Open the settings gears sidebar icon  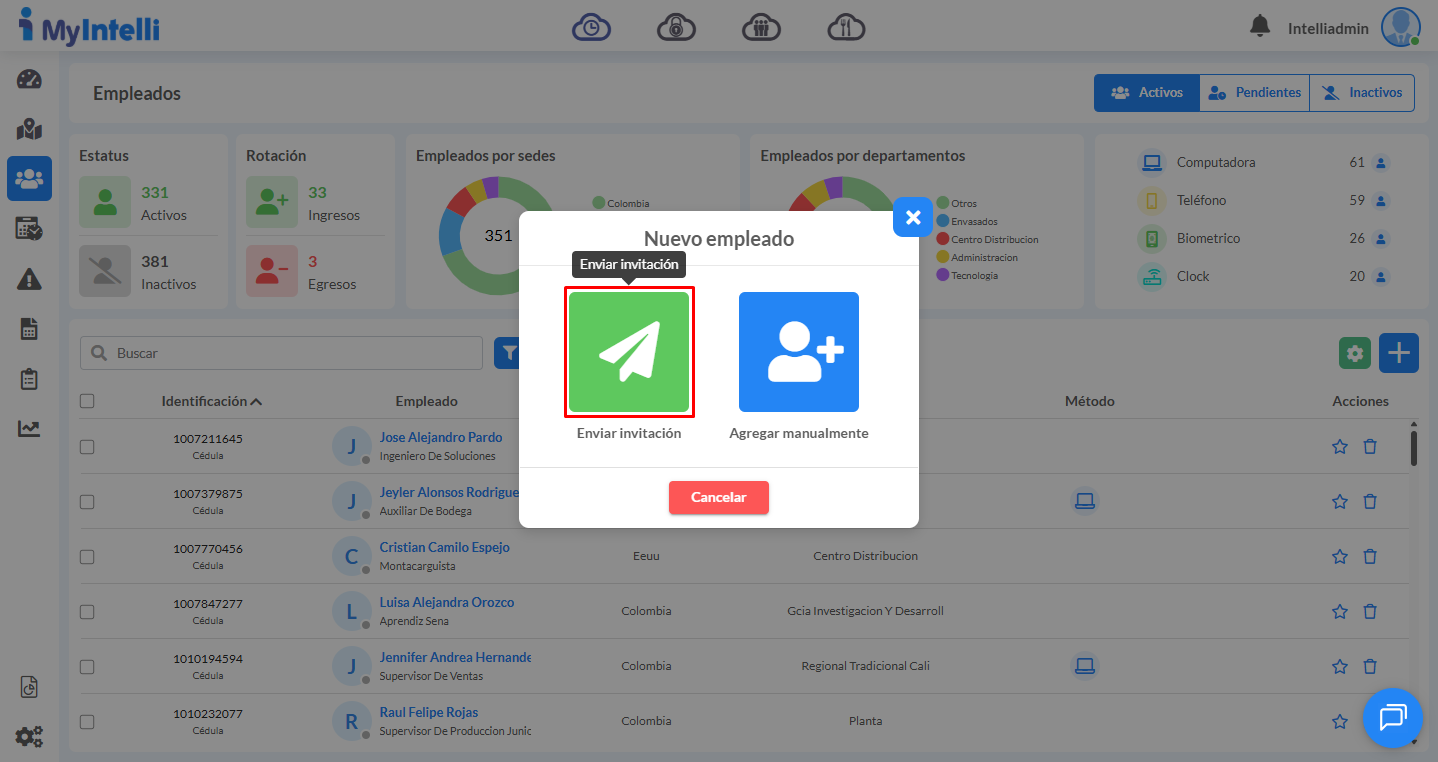tap(29, 737)
